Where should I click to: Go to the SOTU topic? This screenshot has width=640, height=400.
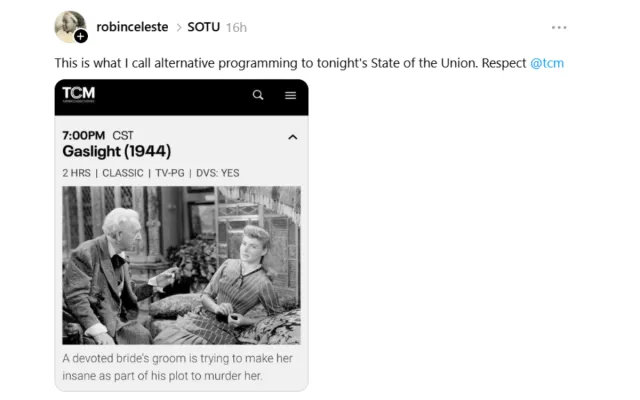tap(204, 27)
